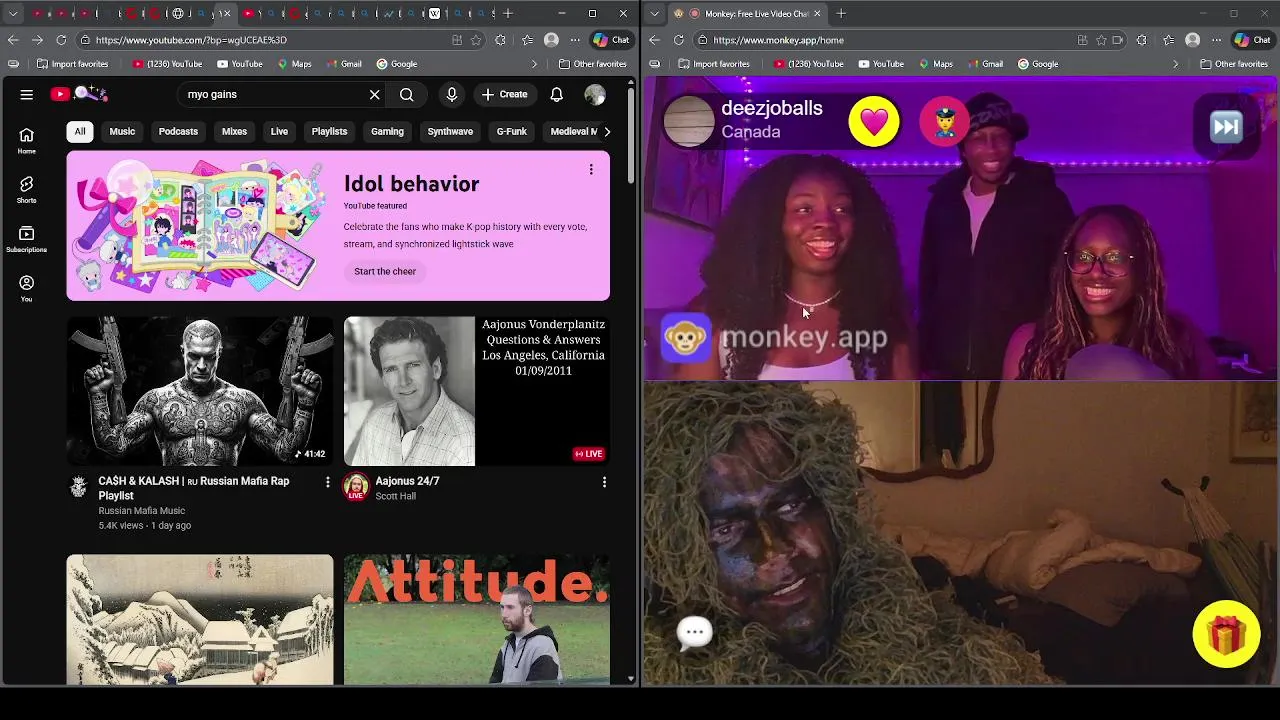Click Import favorites in Monkey window

(714, 64)
